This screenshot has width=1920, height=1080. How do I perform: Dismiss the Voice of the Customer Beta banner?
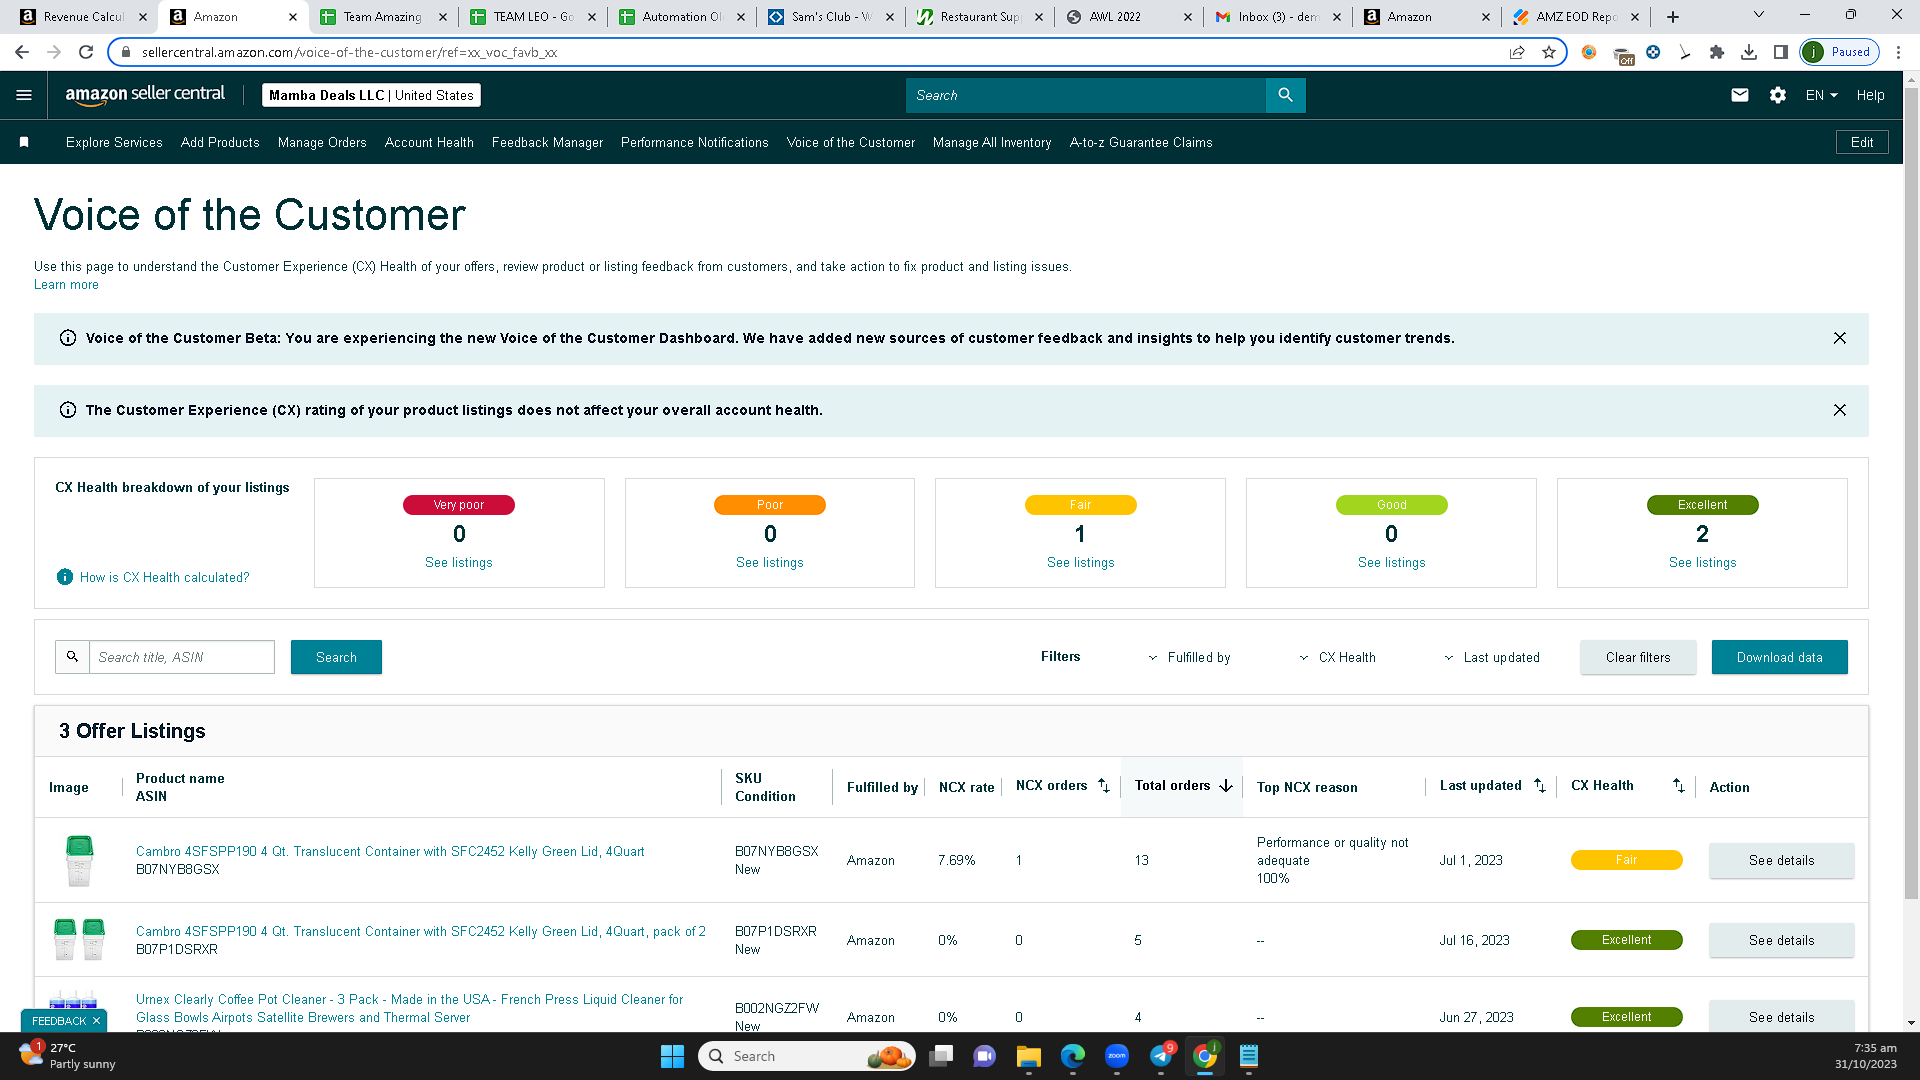tap(1839, 338)
